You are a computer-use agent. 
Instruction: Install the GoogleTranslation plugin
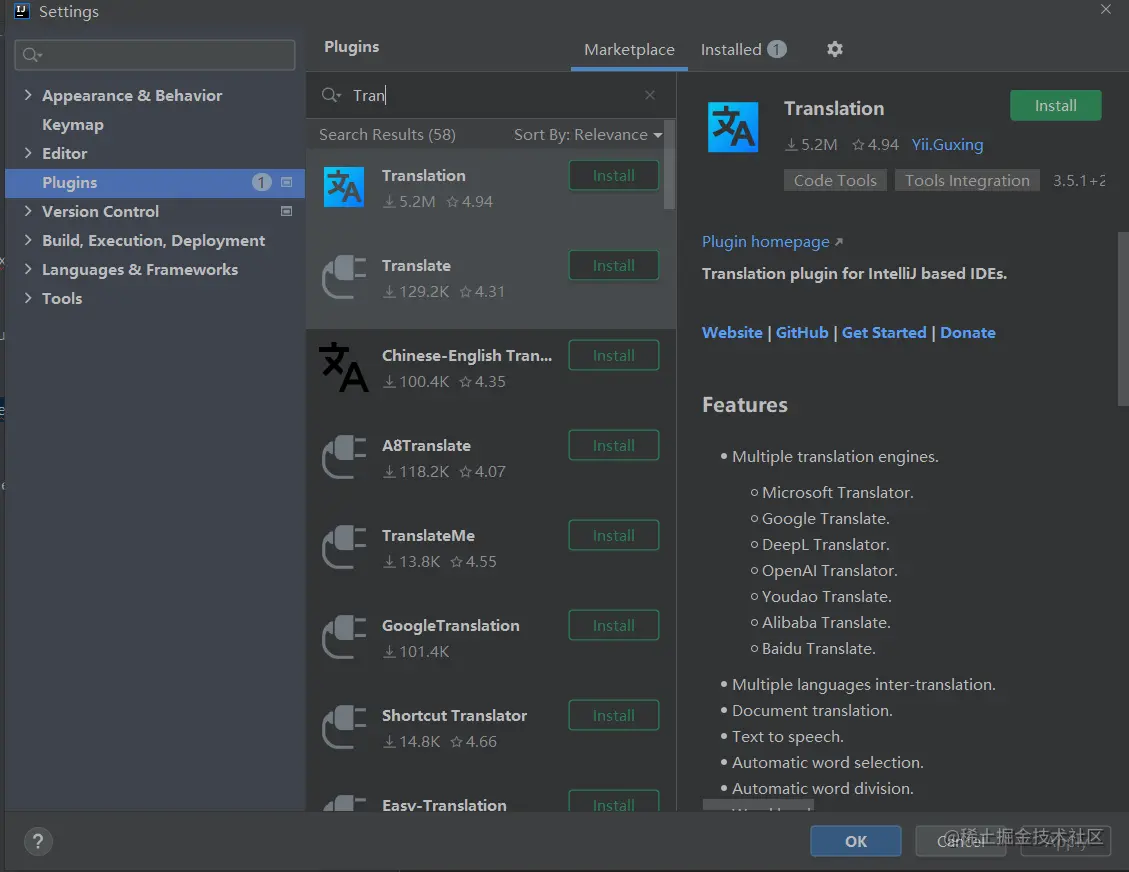613,626
